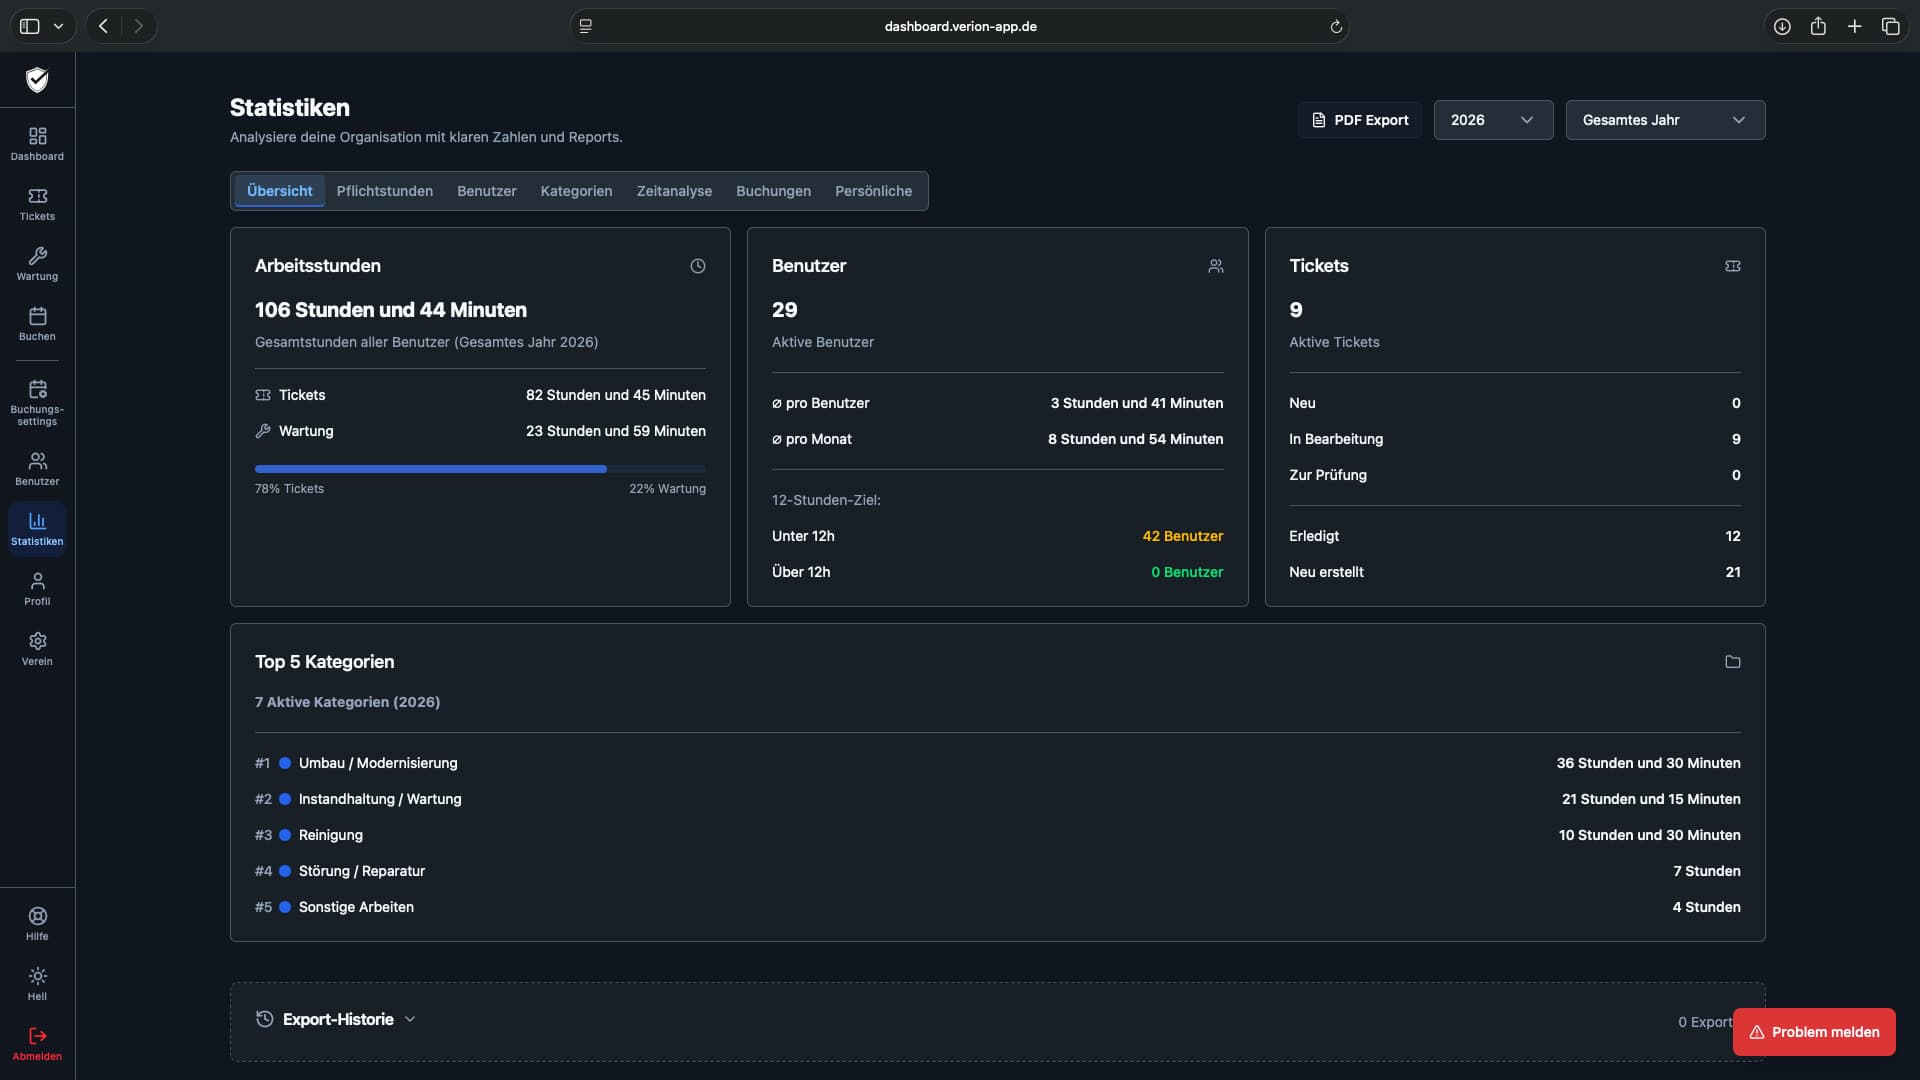Image resolution: width=1920 pixels, height=1080 pixels.
Task: Click the 0 Benutzer value
Action: (1187, 572)
